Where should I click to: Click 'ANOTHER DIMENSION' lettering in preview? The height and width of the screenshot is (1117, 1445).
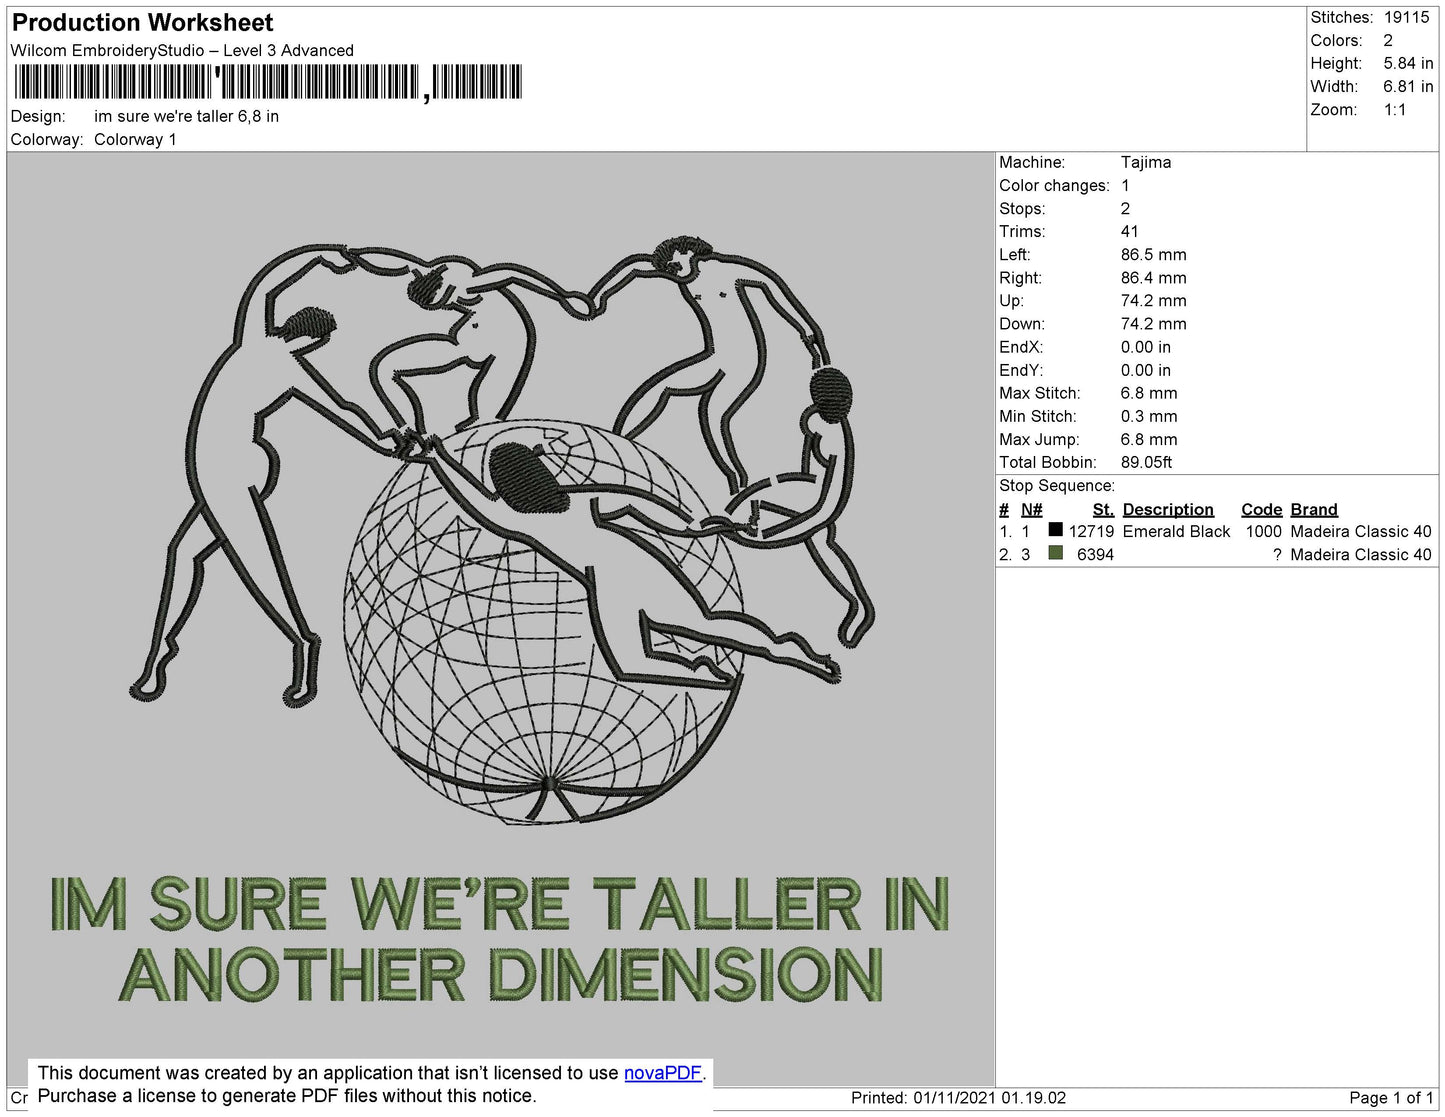pyautogui.click(x=501, y=975)
